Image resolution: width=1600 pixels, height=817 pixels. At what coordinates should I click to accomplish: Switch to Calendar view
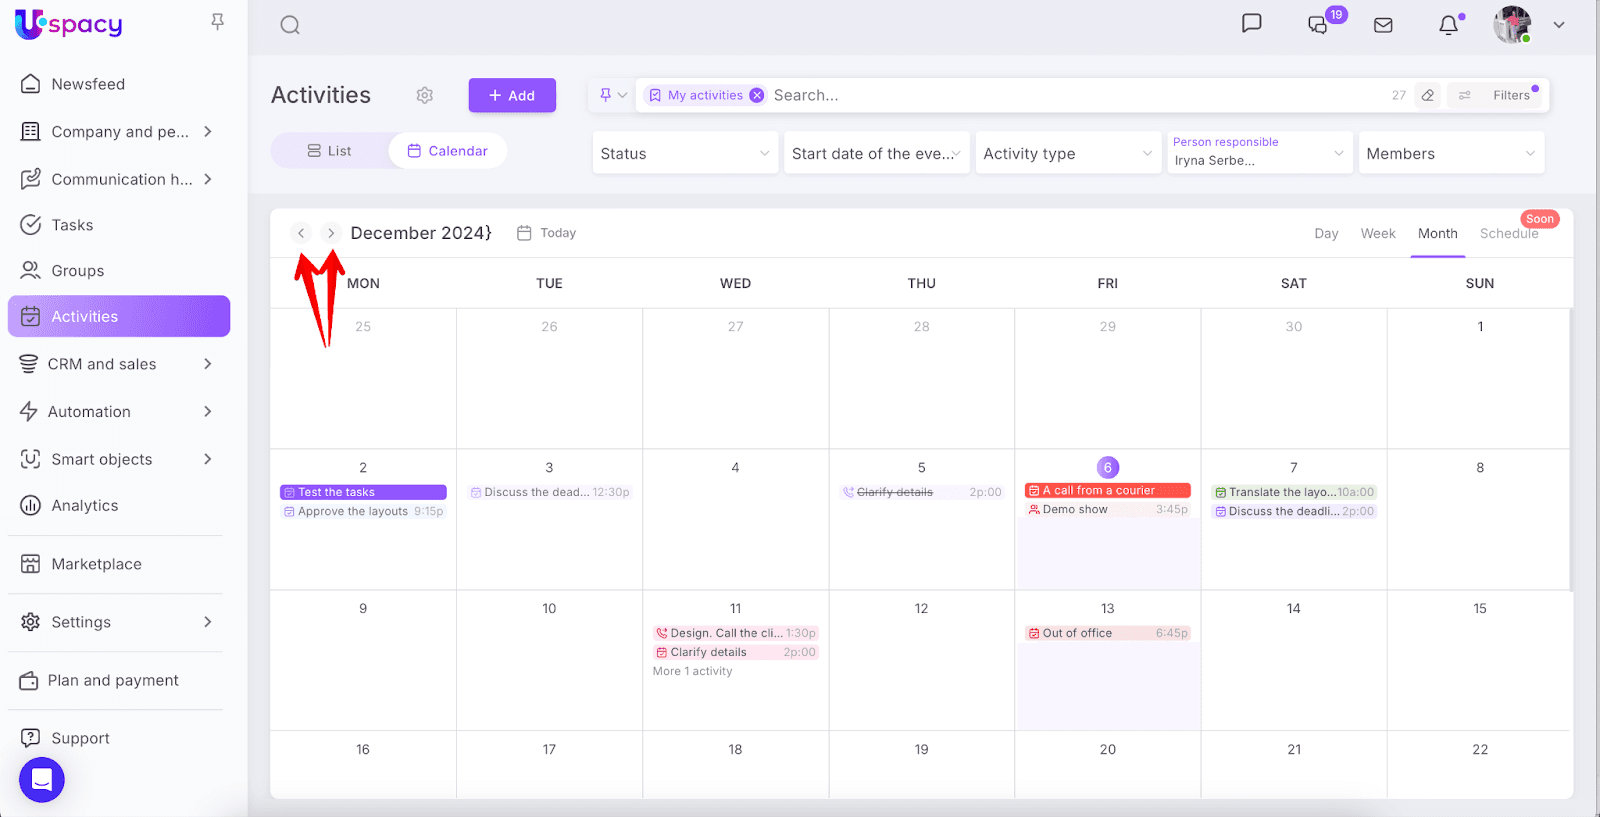(448, 151)
